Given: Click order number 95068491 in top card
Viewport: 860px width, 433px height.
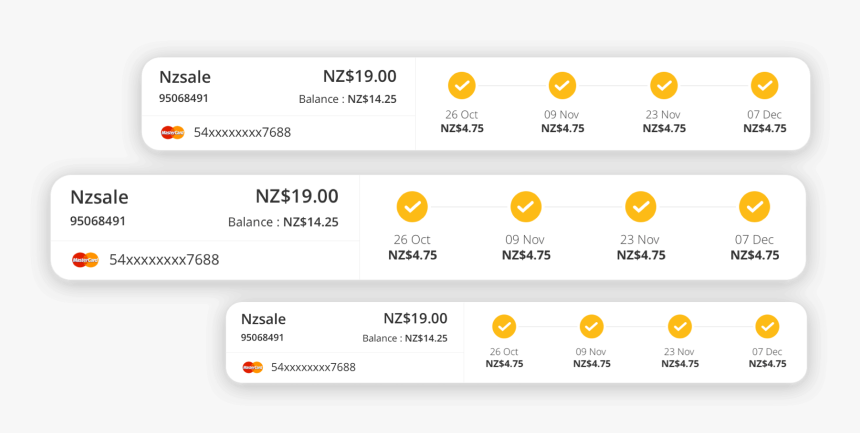Looking at the screenshot, I should click(184, 98).
